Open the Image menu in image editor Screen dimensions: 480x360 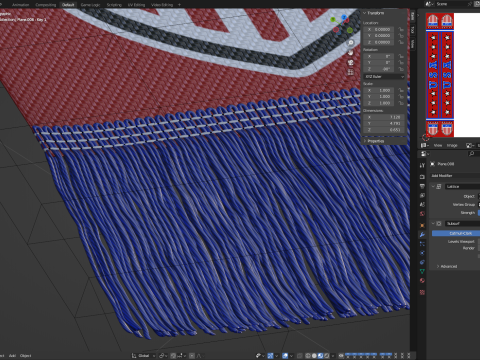coord(452,145)
